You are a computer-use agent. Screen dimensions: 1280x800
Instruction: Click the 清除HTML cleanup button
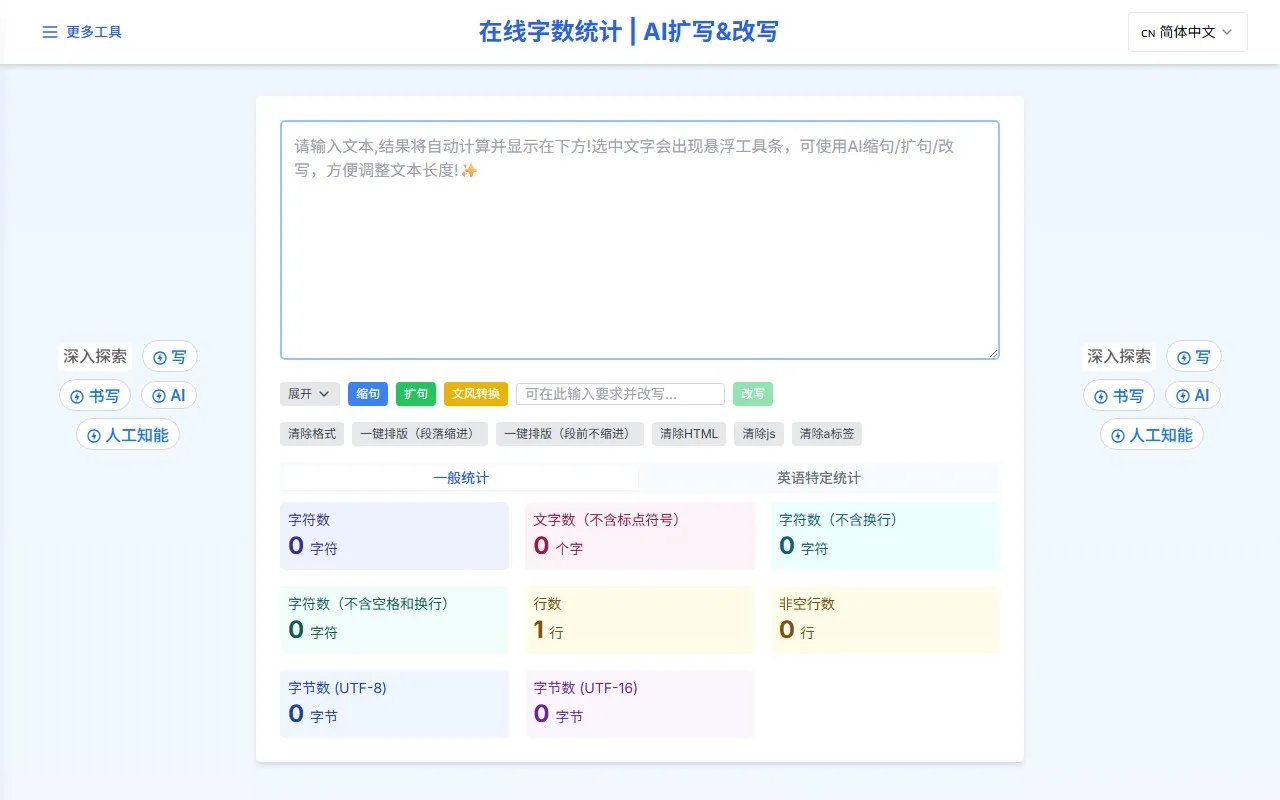point(688,433)
